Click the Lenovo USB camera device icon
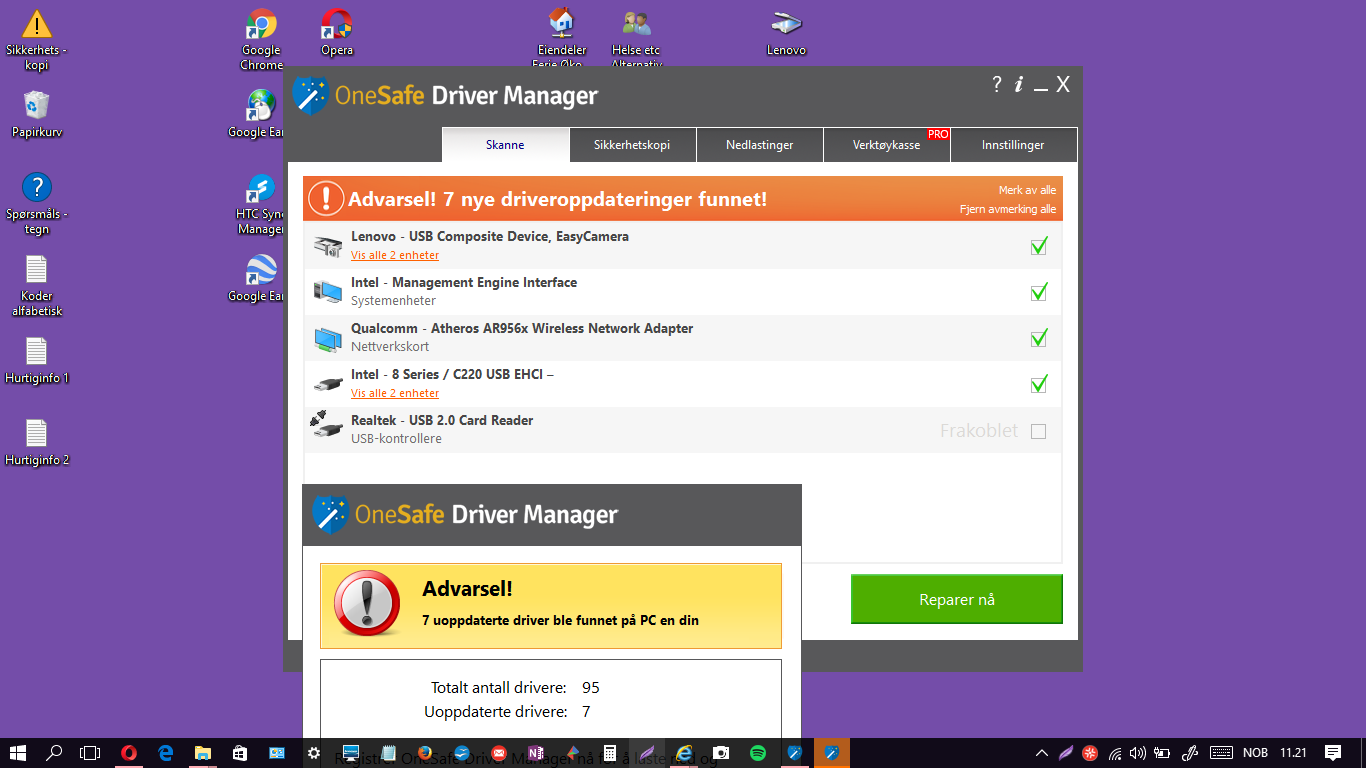Screen dimensions: 1366x768 (x=327, y=246)
